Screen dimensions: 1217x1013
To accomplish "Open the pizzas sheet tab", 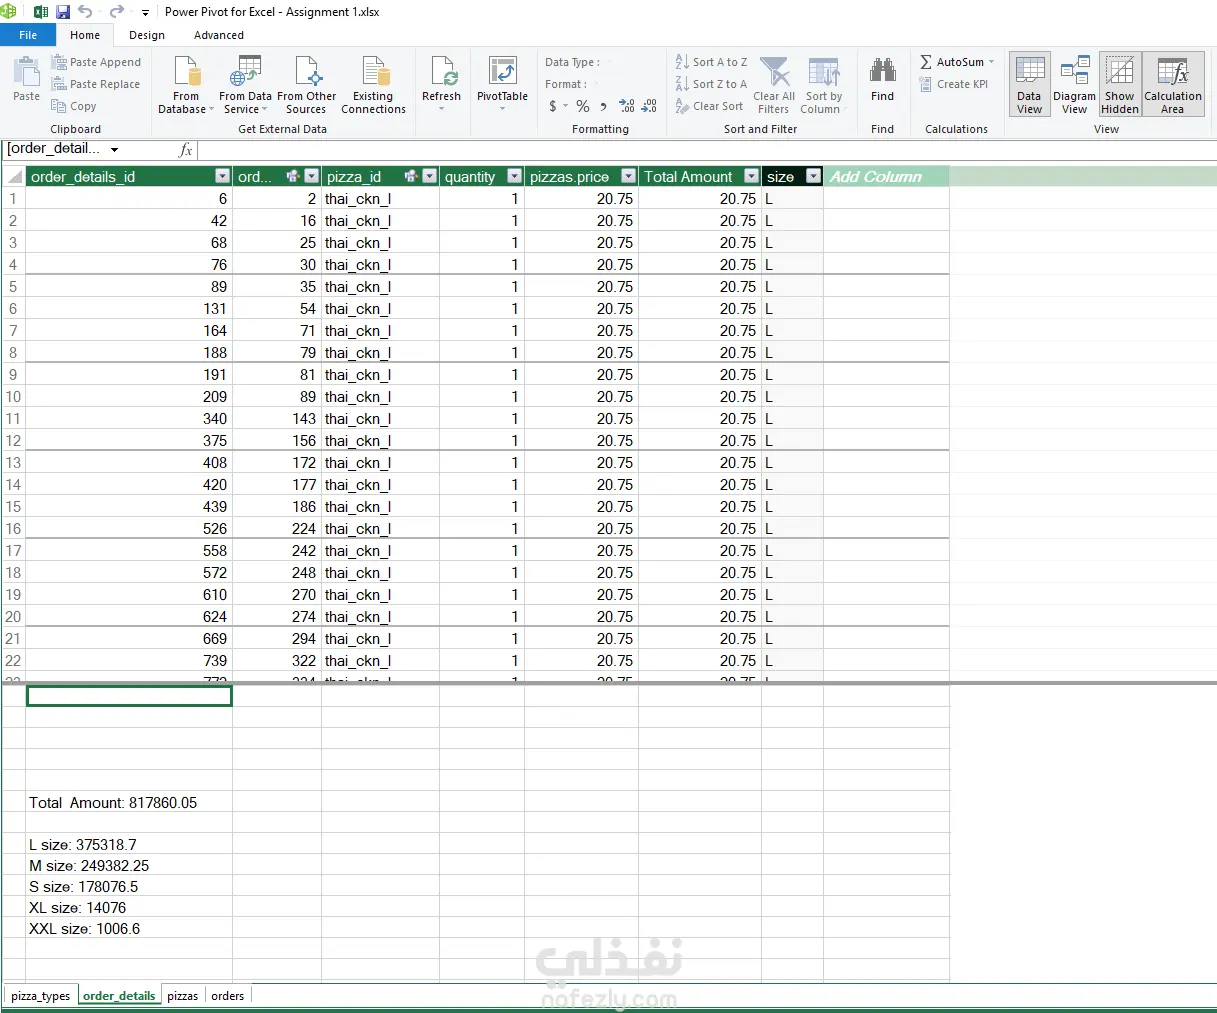I will [x=183, y=996].
